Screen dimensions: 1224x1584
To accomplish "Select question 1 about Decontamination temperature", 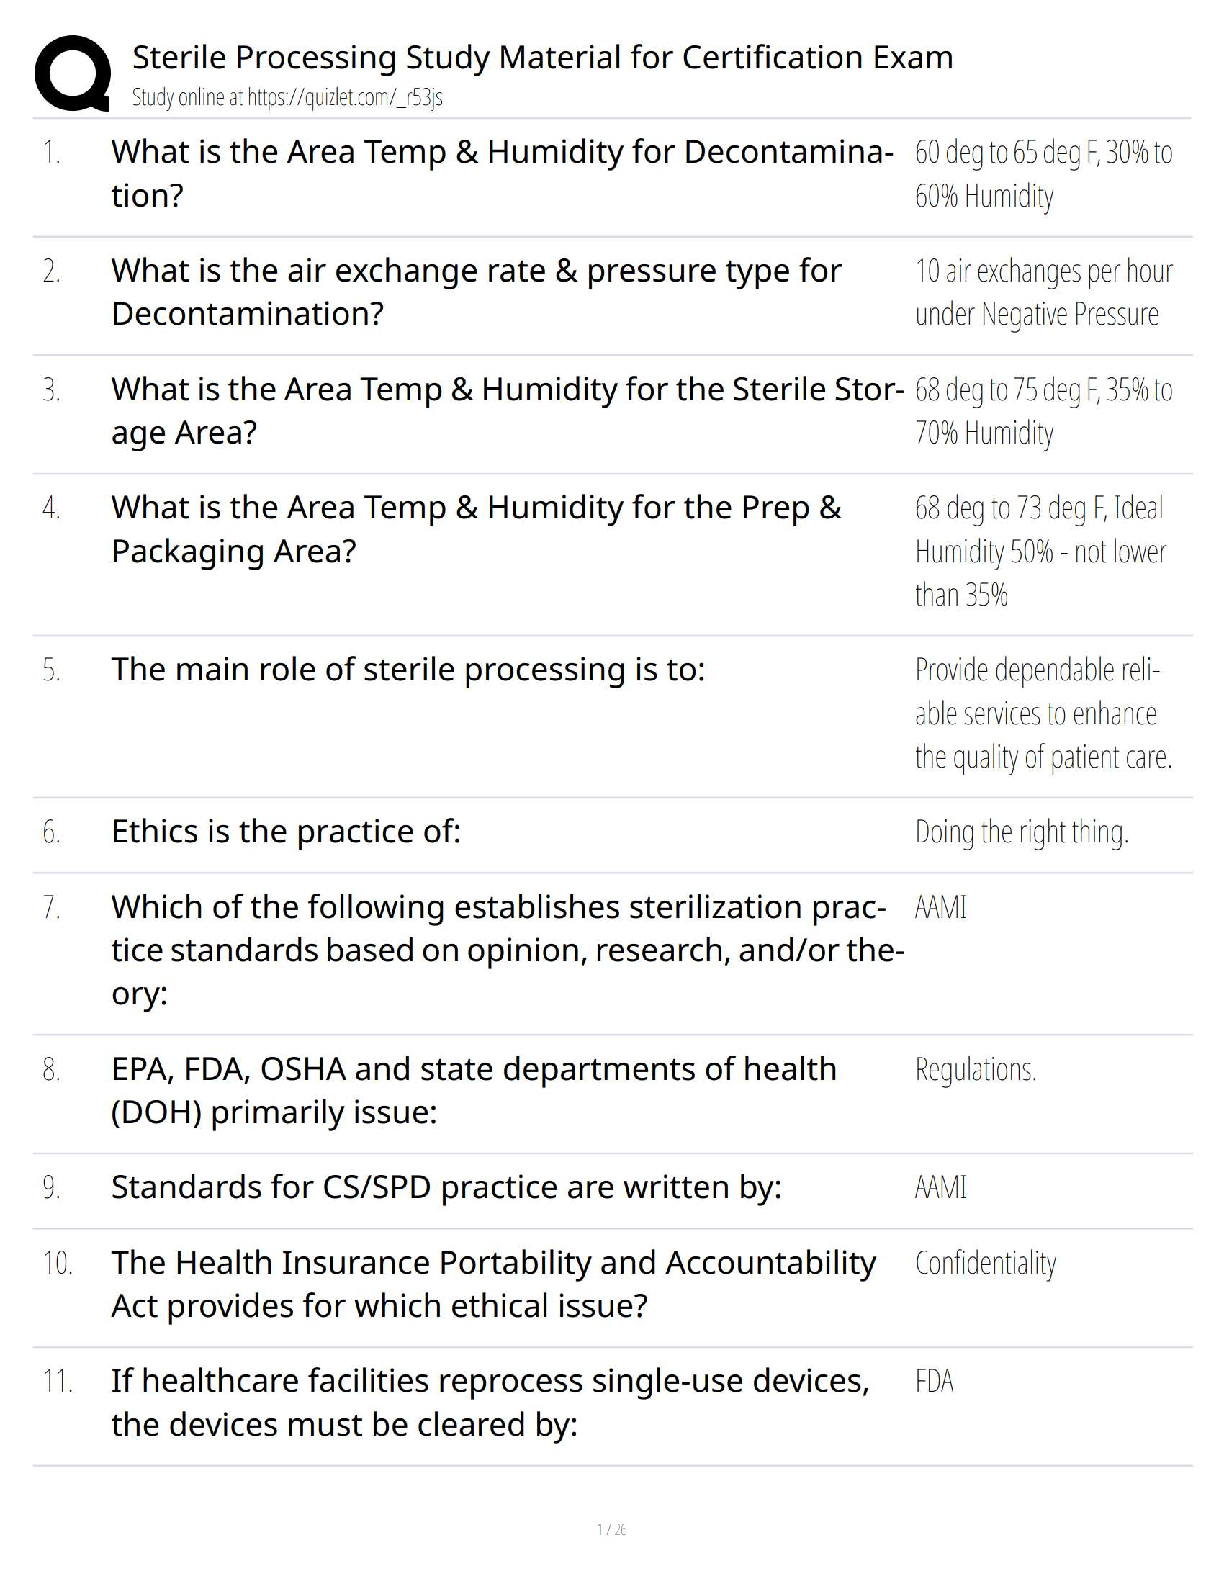I will [501, 173].
